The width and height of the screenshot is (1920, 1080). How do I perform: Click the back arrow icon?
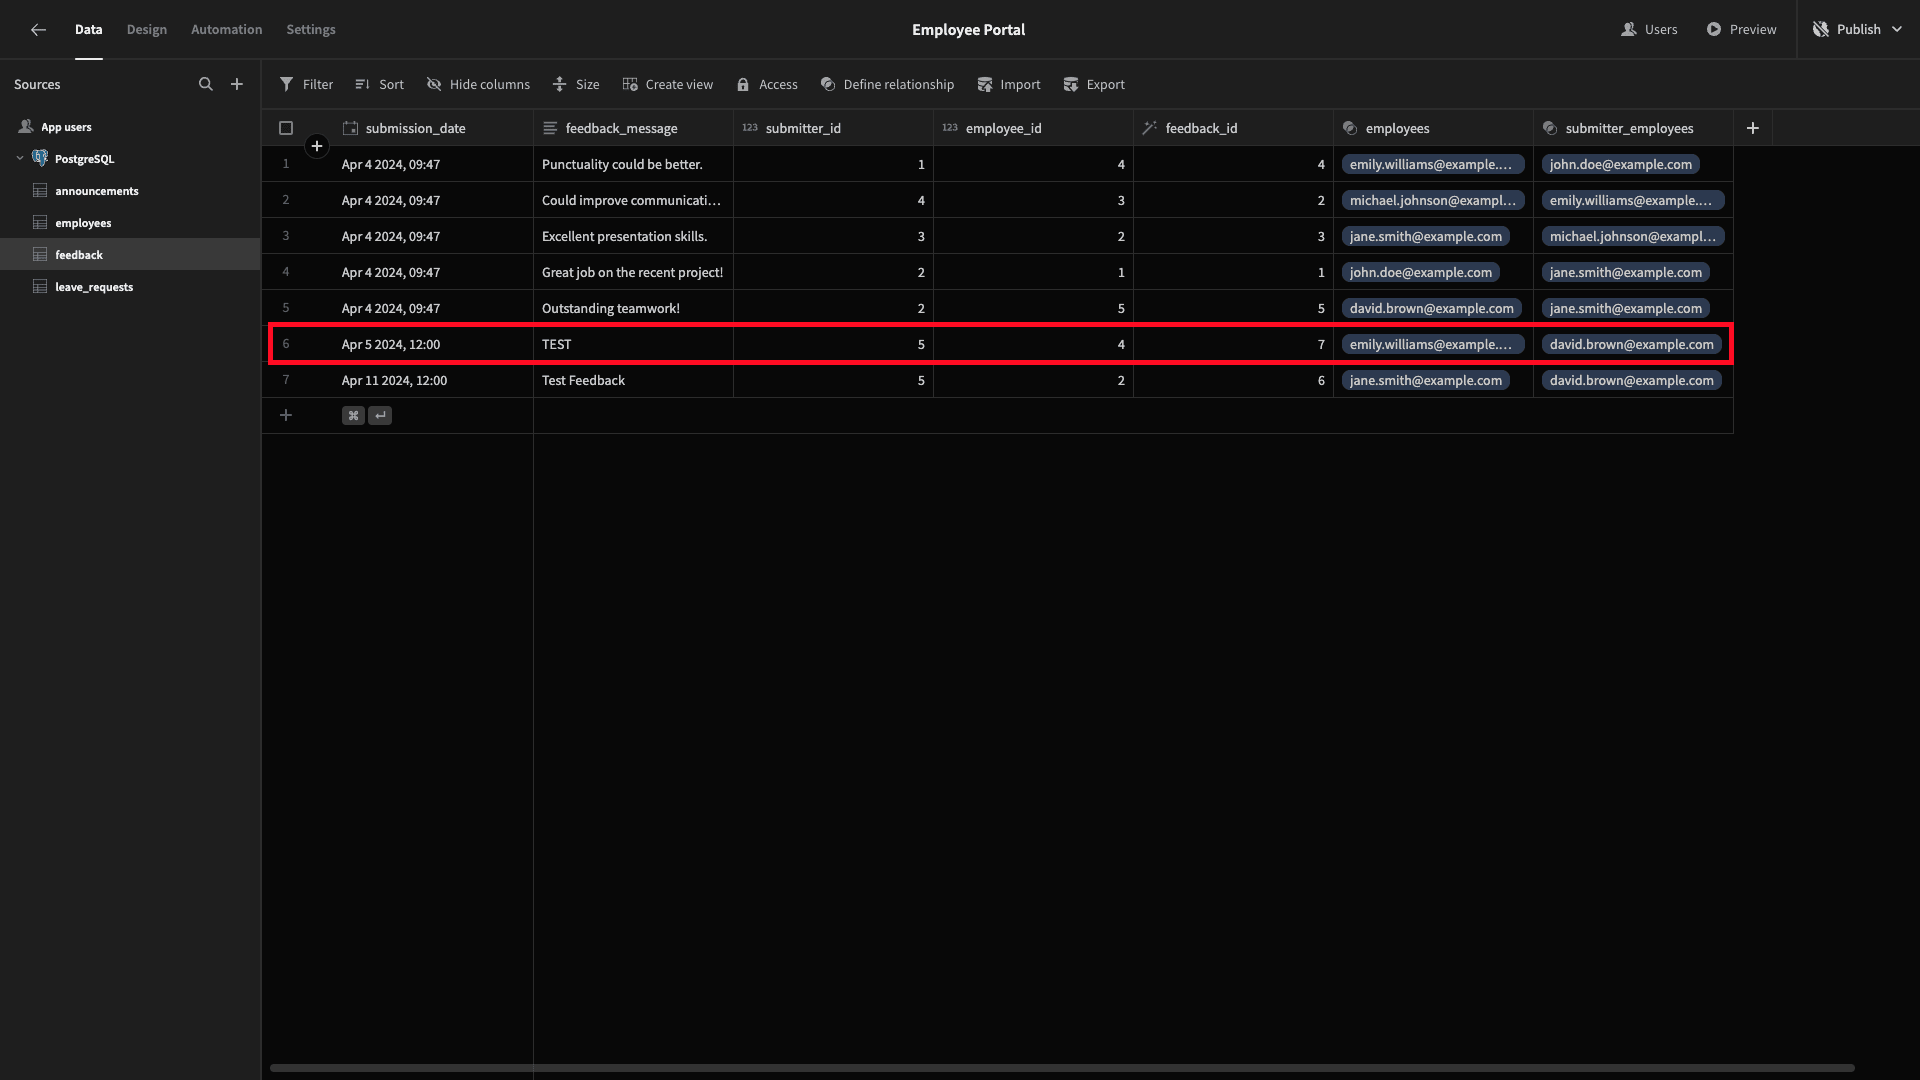[38, 30]
